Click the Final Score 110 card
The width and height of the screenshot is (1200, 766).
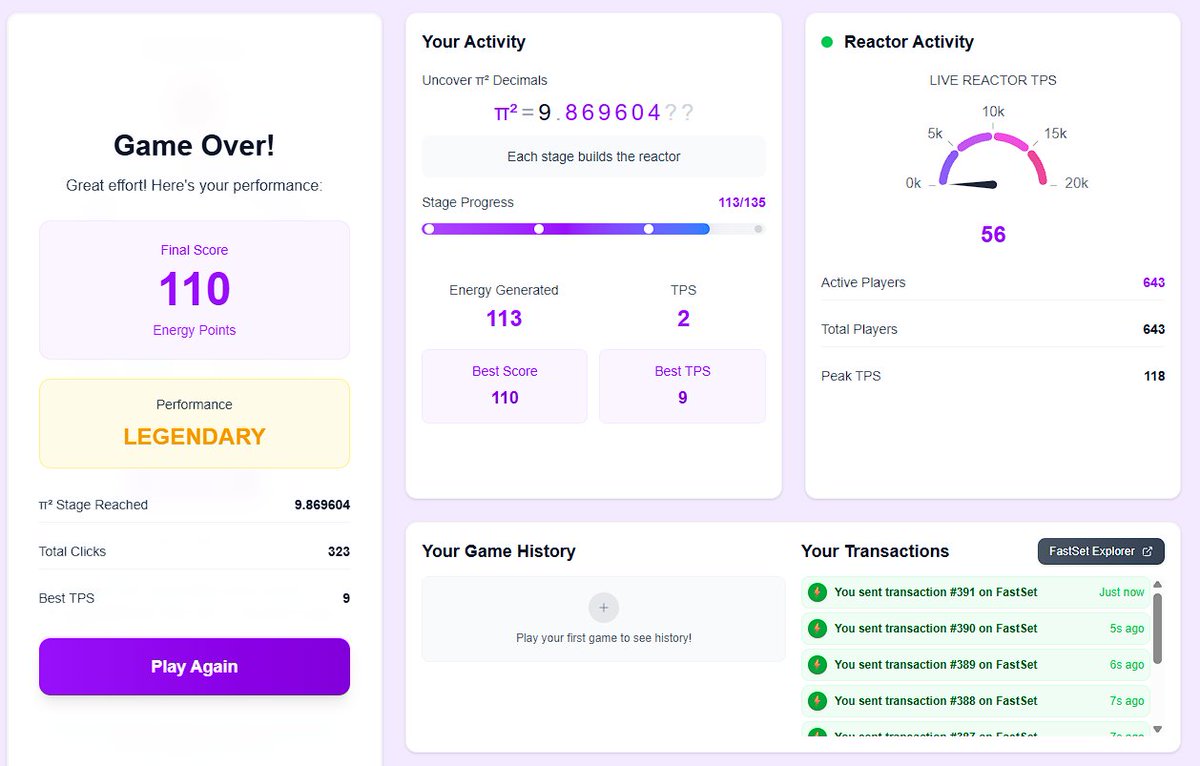194,290
